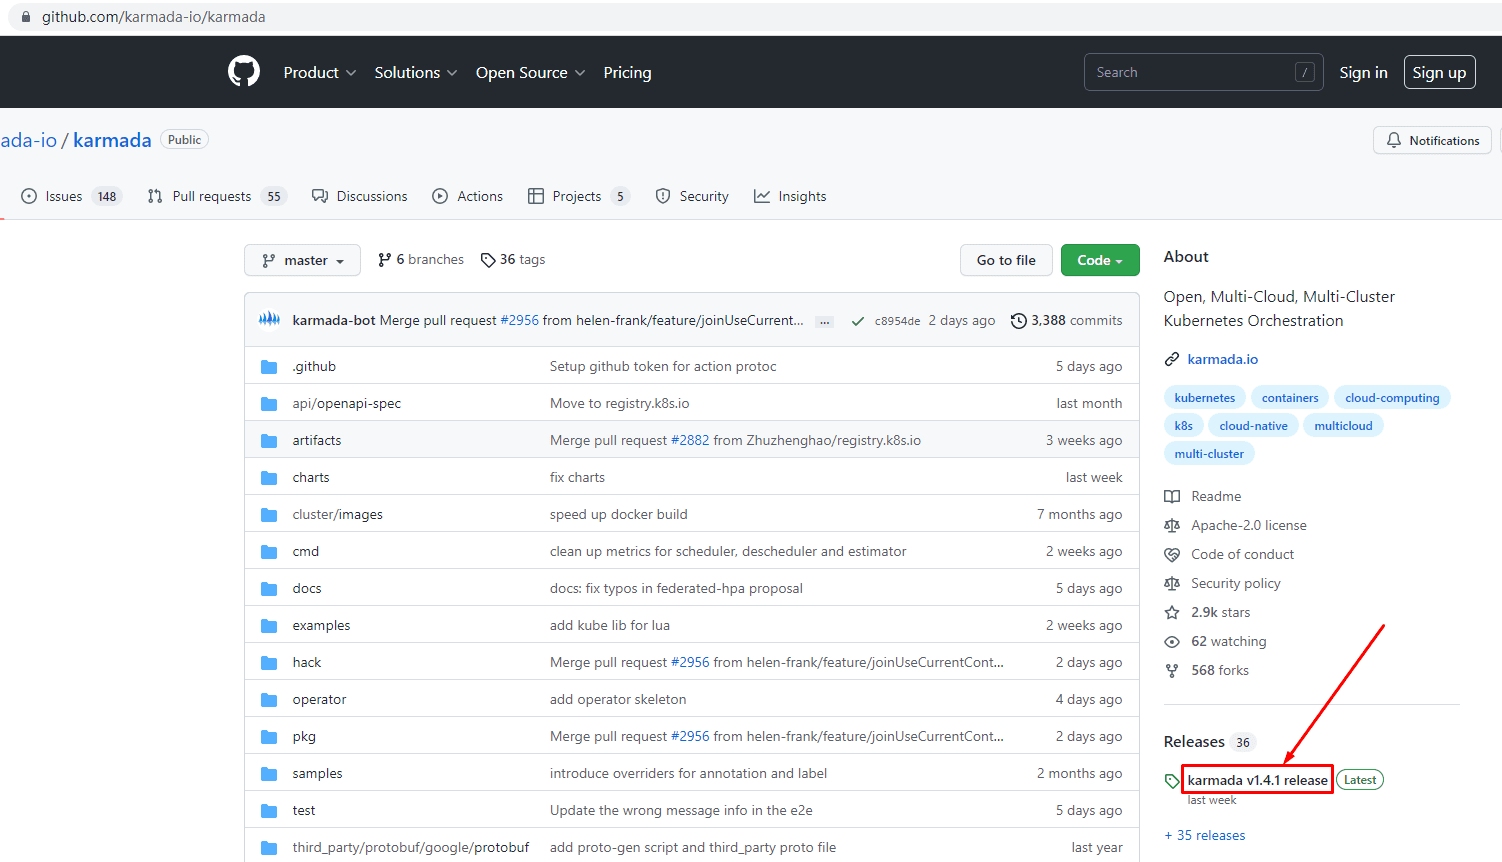The height and width of the screenshot is (862, 1502).
Task: Click the link icon beside karmada.io
Action: (1172, 360)
